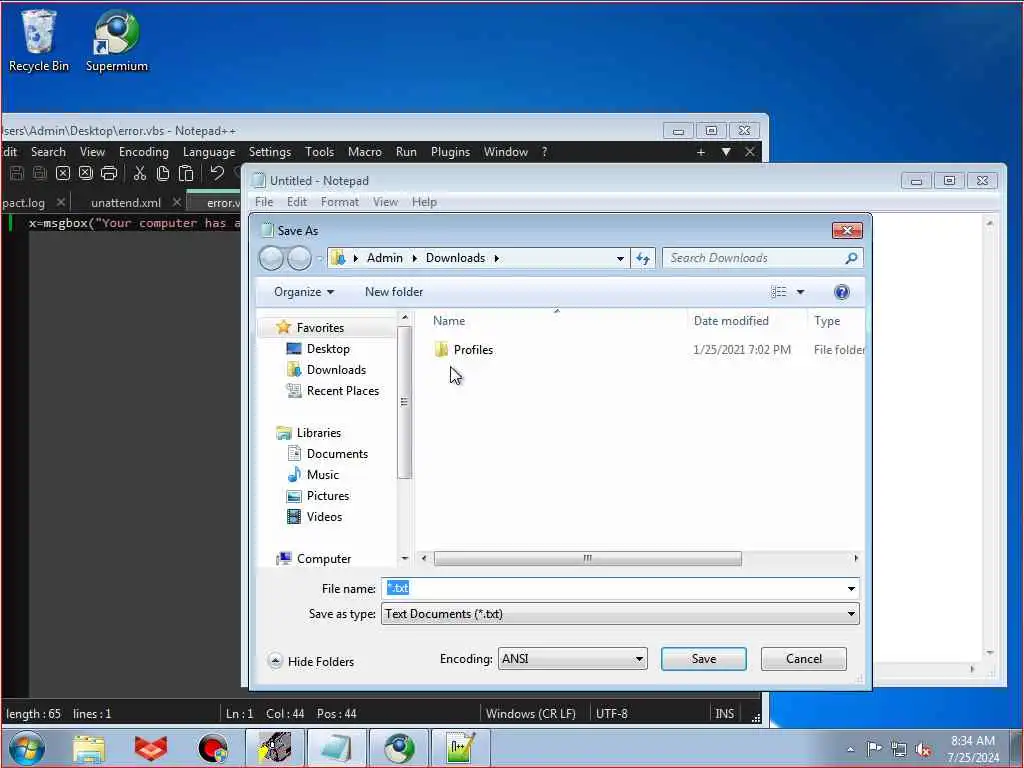Click the horizontal scrollbar thumb in file list

588,558
